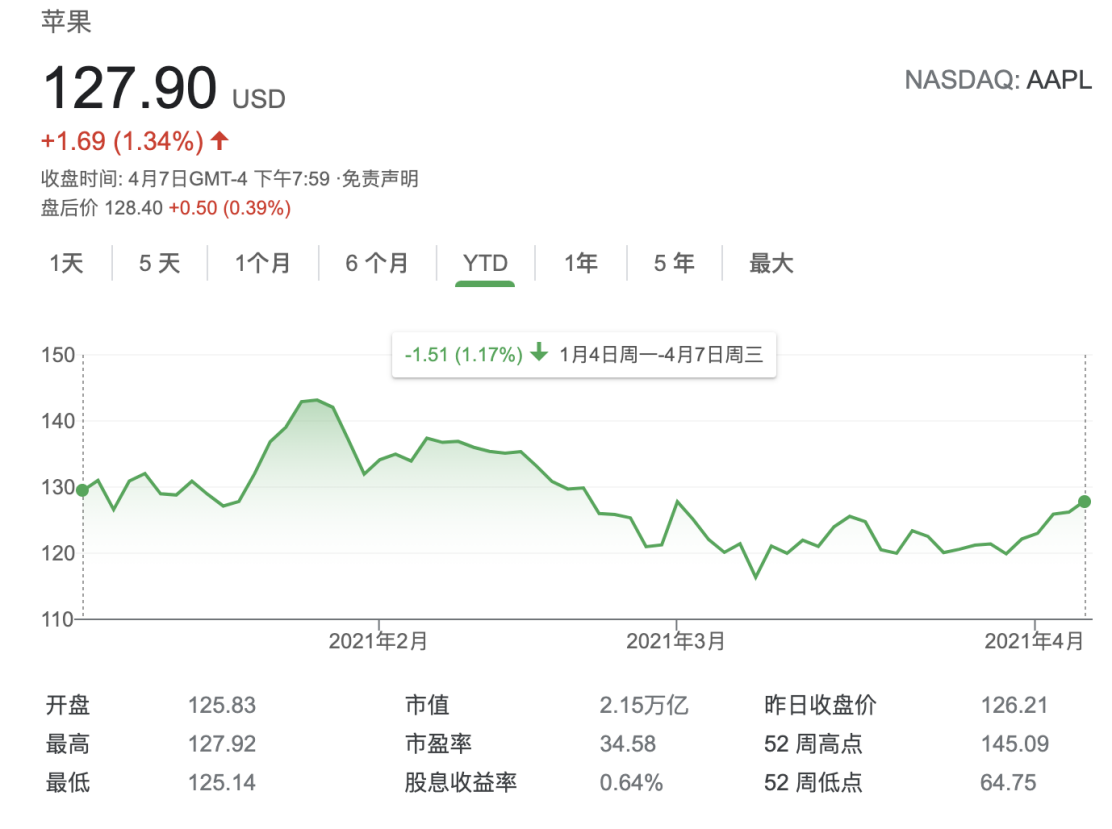Click the 2021年3月 axis label
Screen dimensions: 1112x829
click(676, 642)
